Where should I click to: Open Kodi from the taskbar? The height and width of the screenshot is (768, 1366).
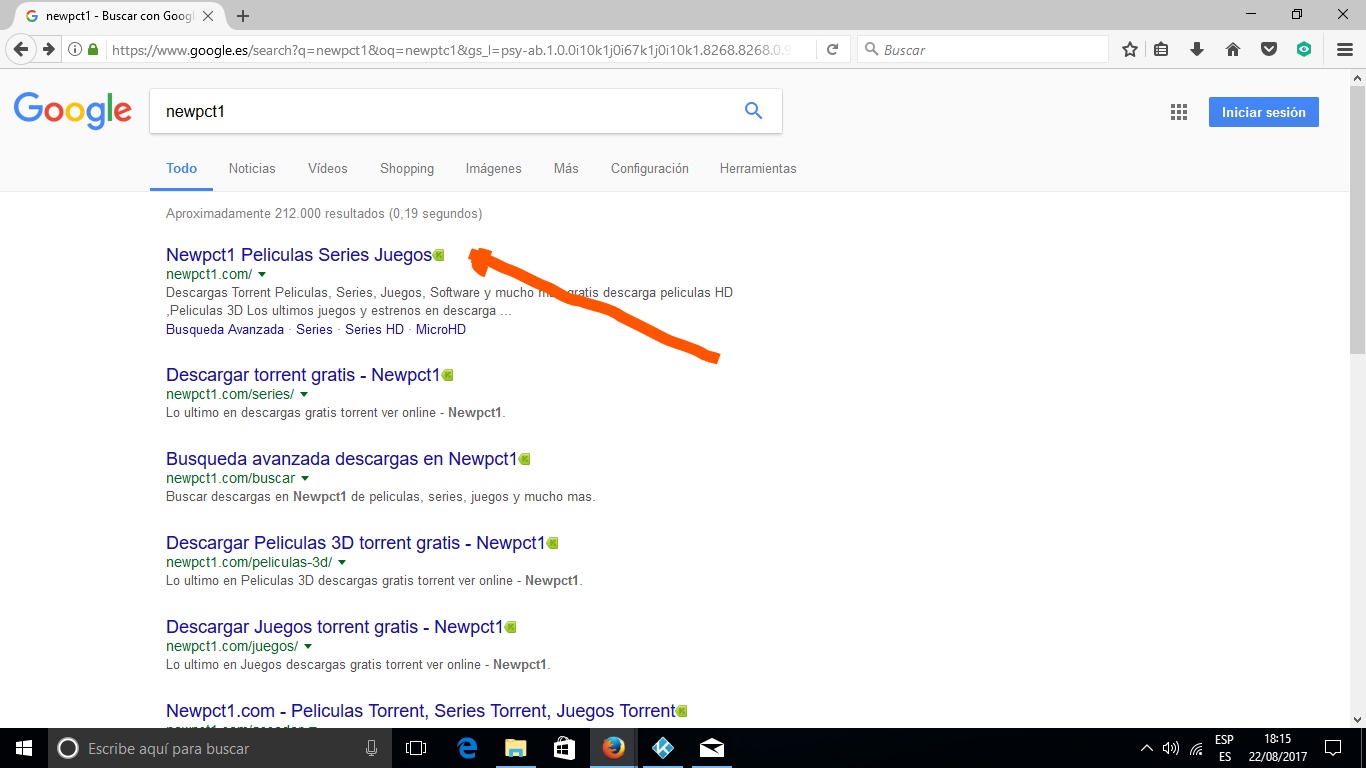662,748
